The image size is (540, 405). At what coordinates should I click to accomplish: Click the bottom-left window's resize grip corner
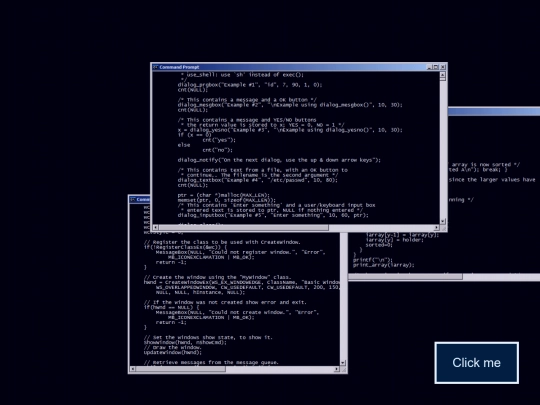[x=343, y=370]
